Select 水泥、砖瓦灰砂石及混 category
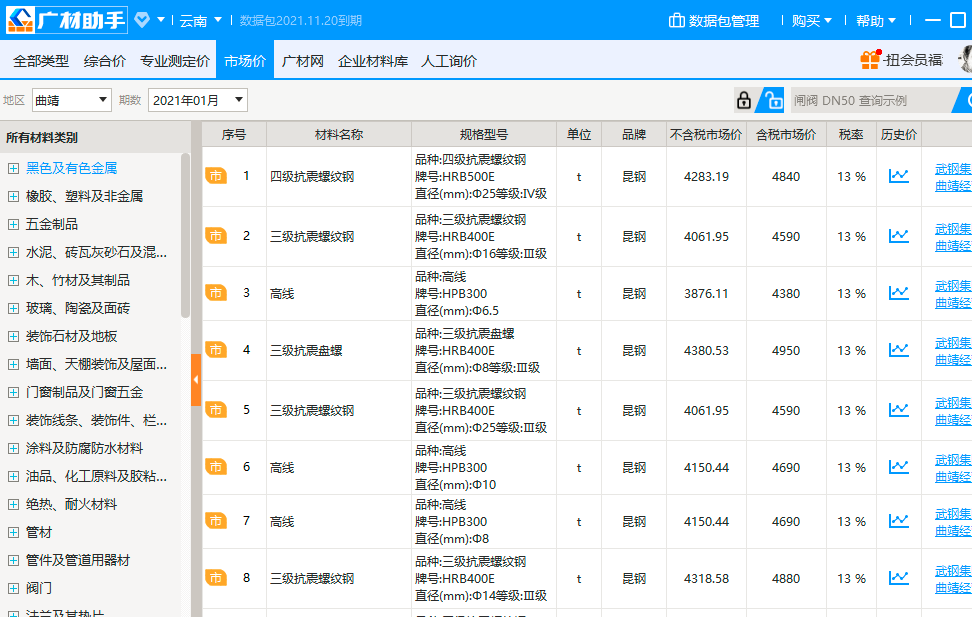Viewport: 972px width, 617px height. point(96,252)
